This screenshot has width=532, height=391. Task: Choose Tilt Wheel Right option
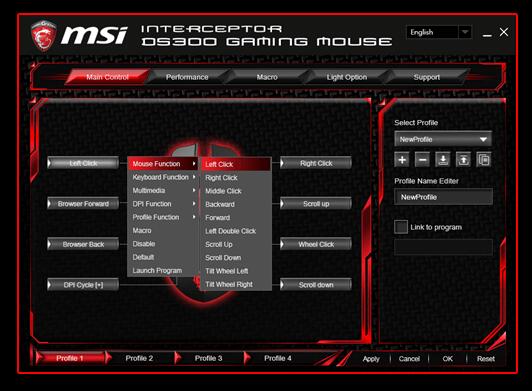pyautogui.click(x=236, y=284)
